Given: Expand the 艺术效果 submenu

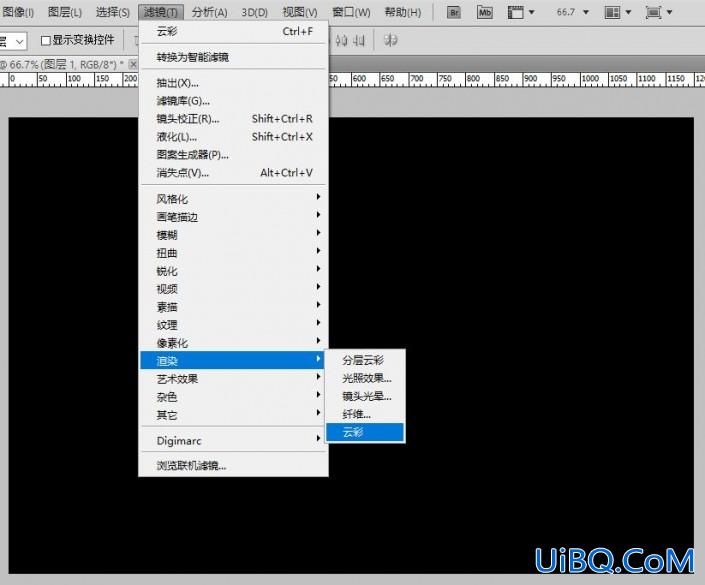Looking at the screenshot, I should 233,378.
